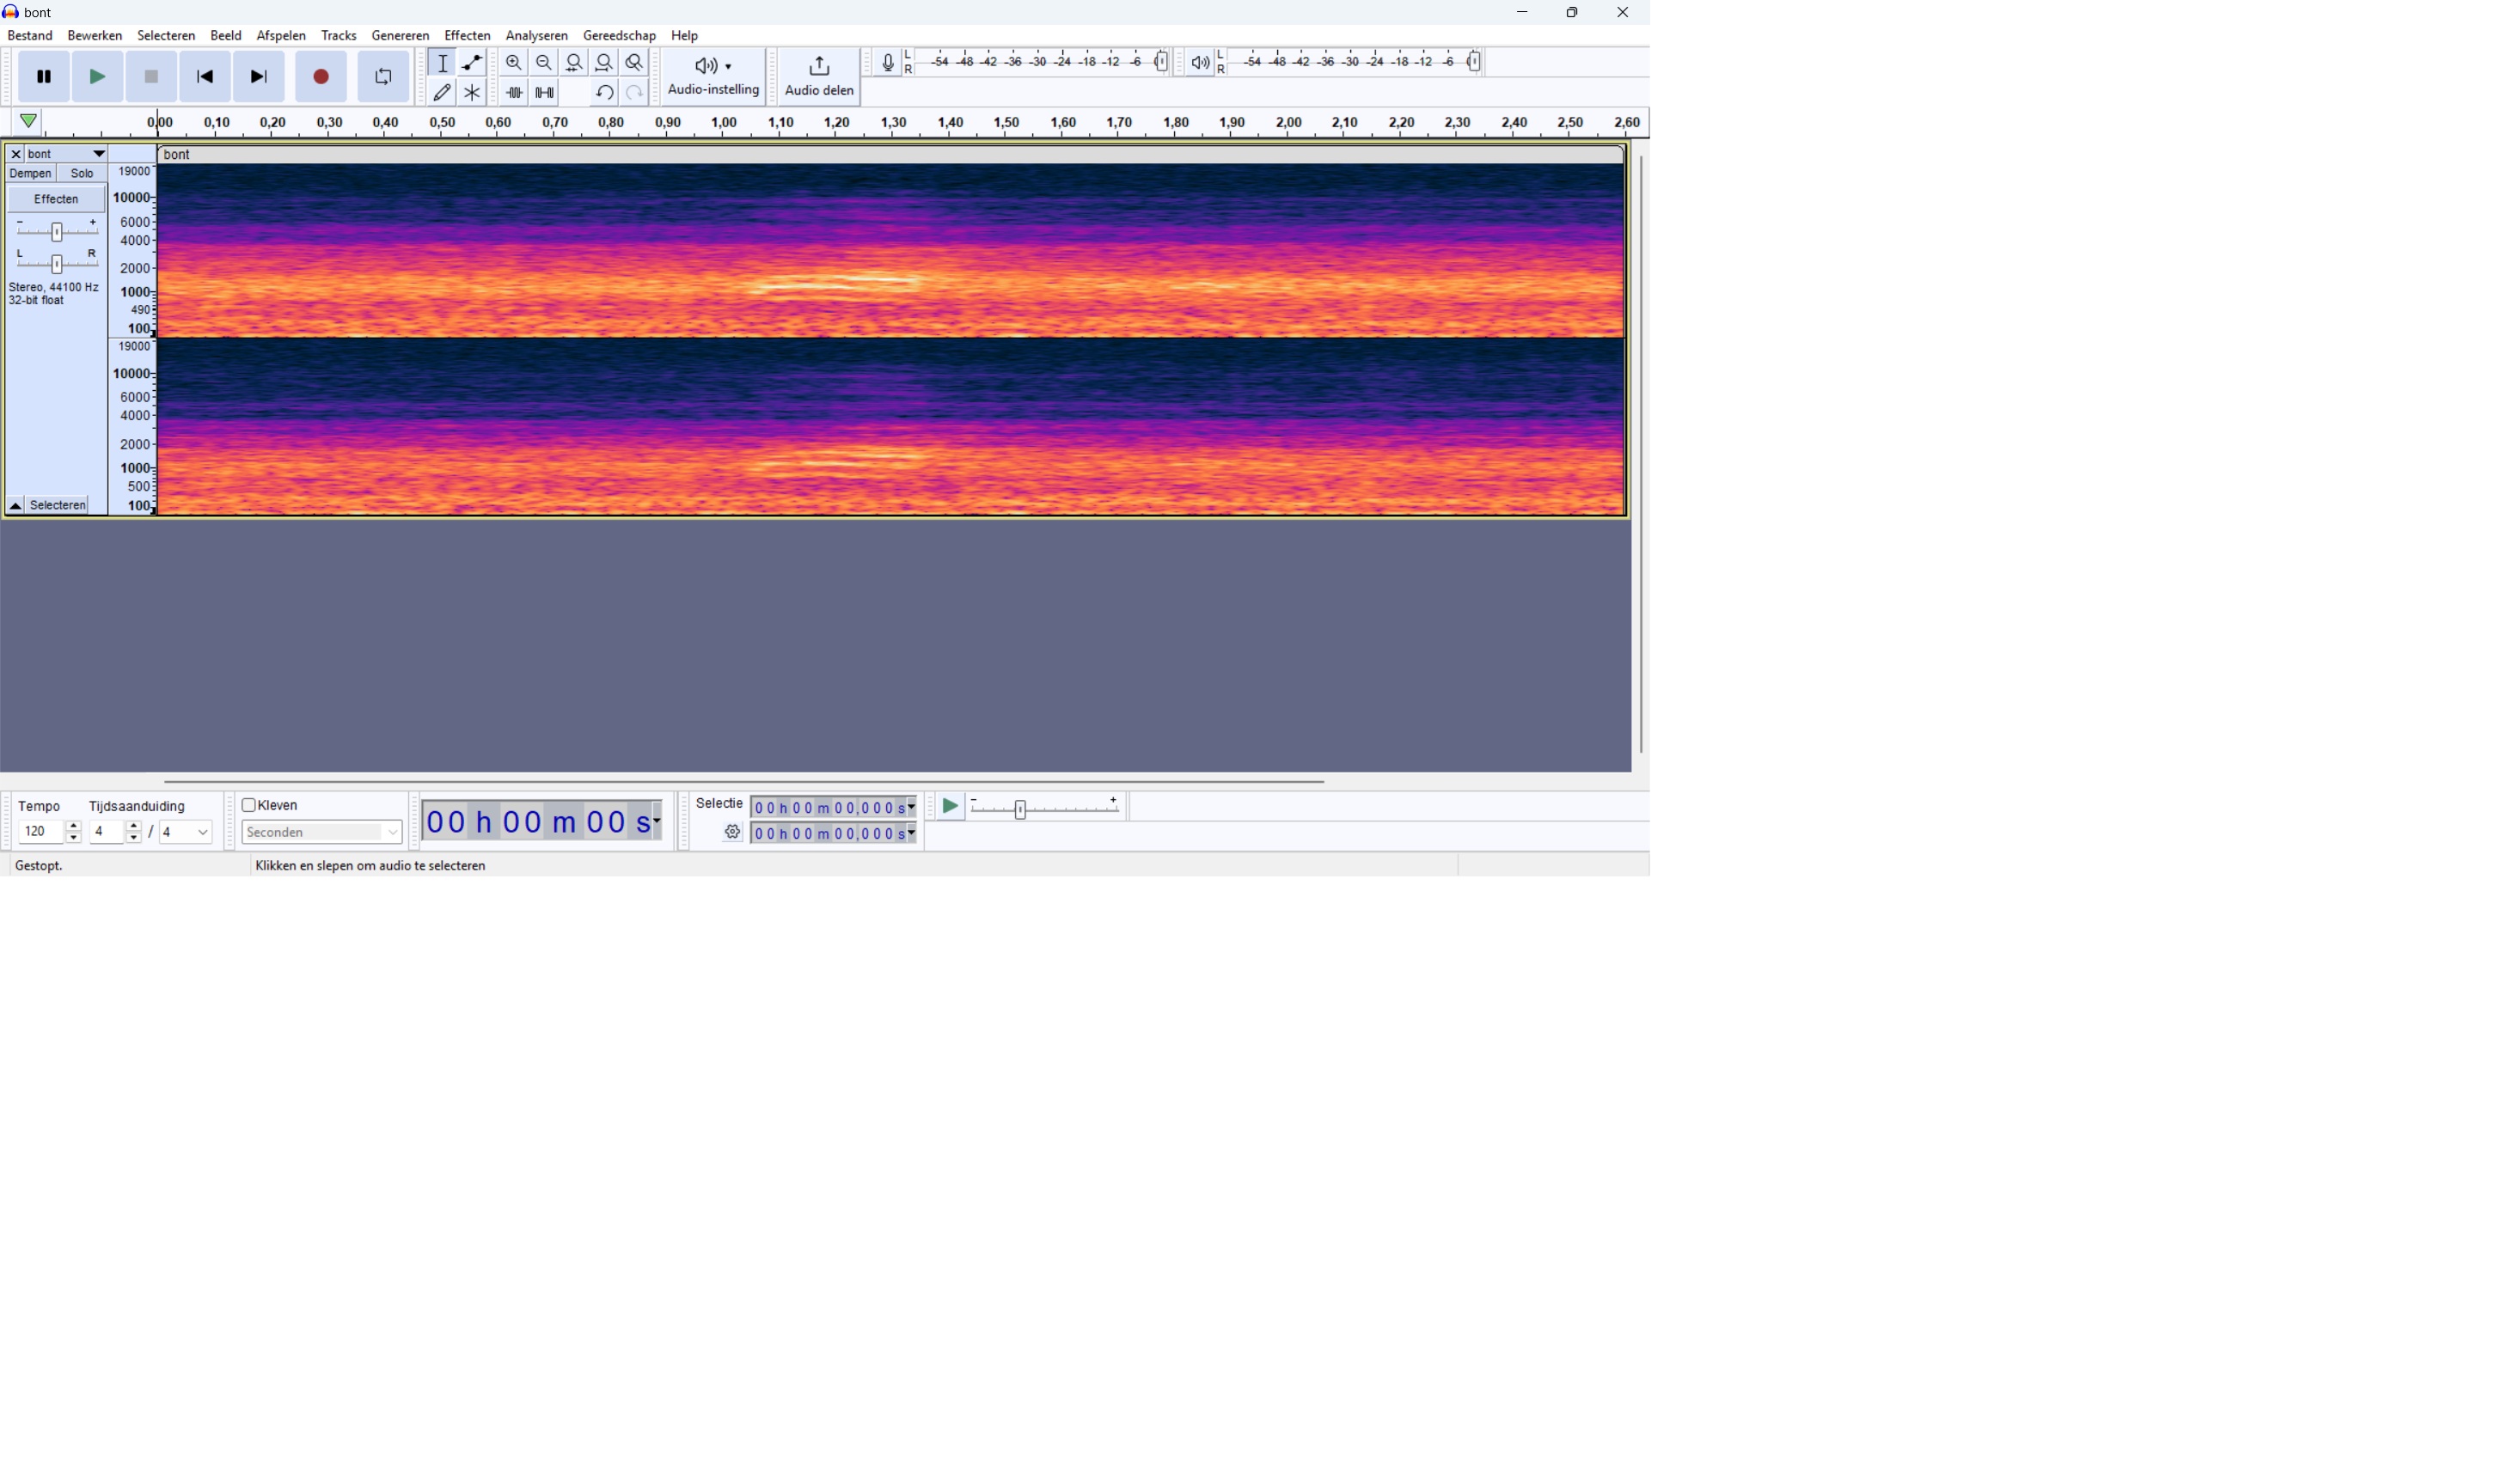Screen dimensions: 2520x1459
Task: Open the Afspelen menu
Action: 281,36
